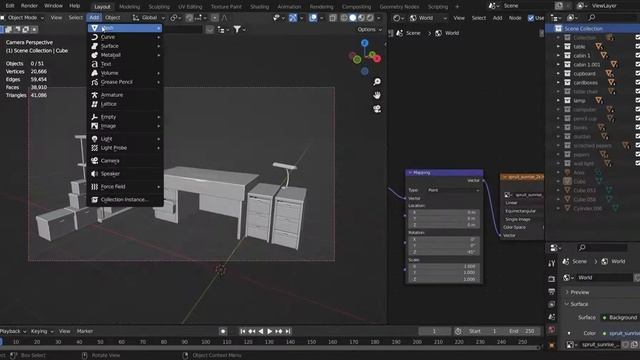Open the View Layer properties tab icon
Image resolution: width=640 pixels, height=360 pixels.
(x=552, y=304)
